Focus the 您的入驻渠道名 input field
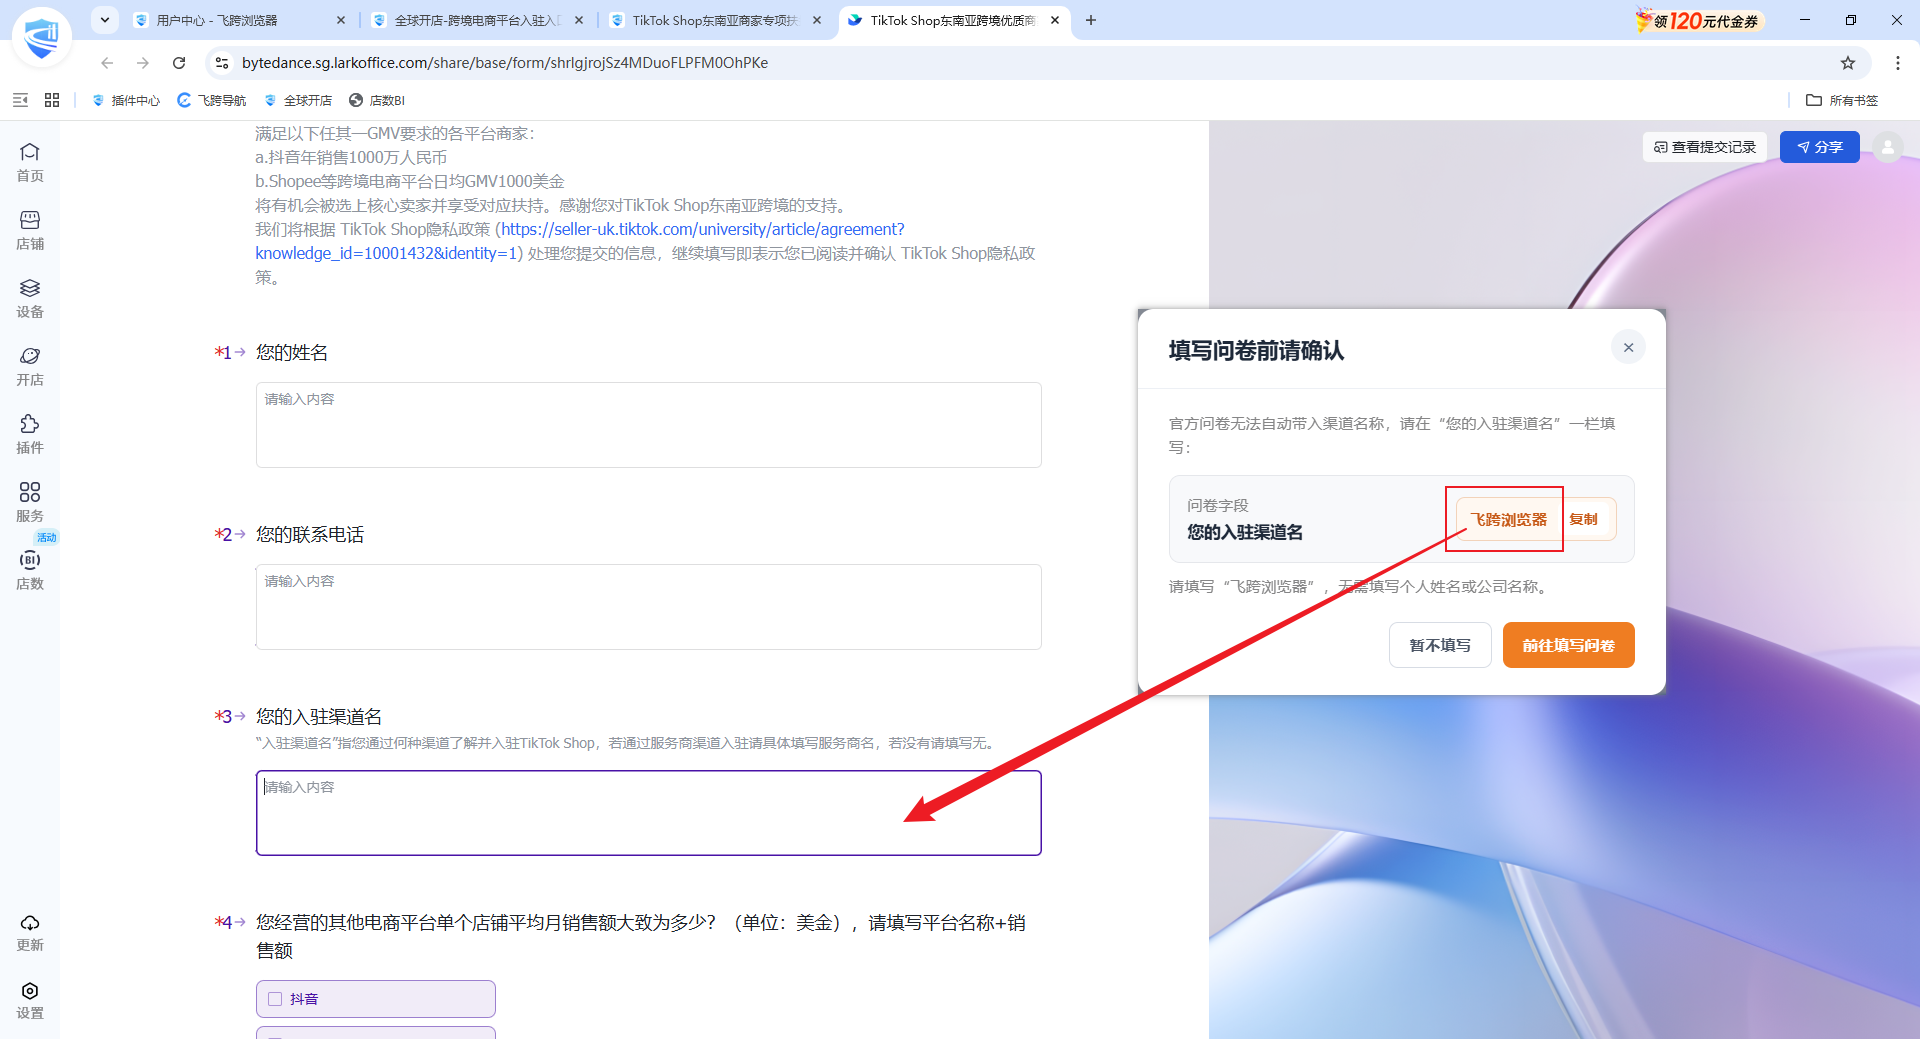This screenshot has width=1920, height=1039. tap(649, 813)
